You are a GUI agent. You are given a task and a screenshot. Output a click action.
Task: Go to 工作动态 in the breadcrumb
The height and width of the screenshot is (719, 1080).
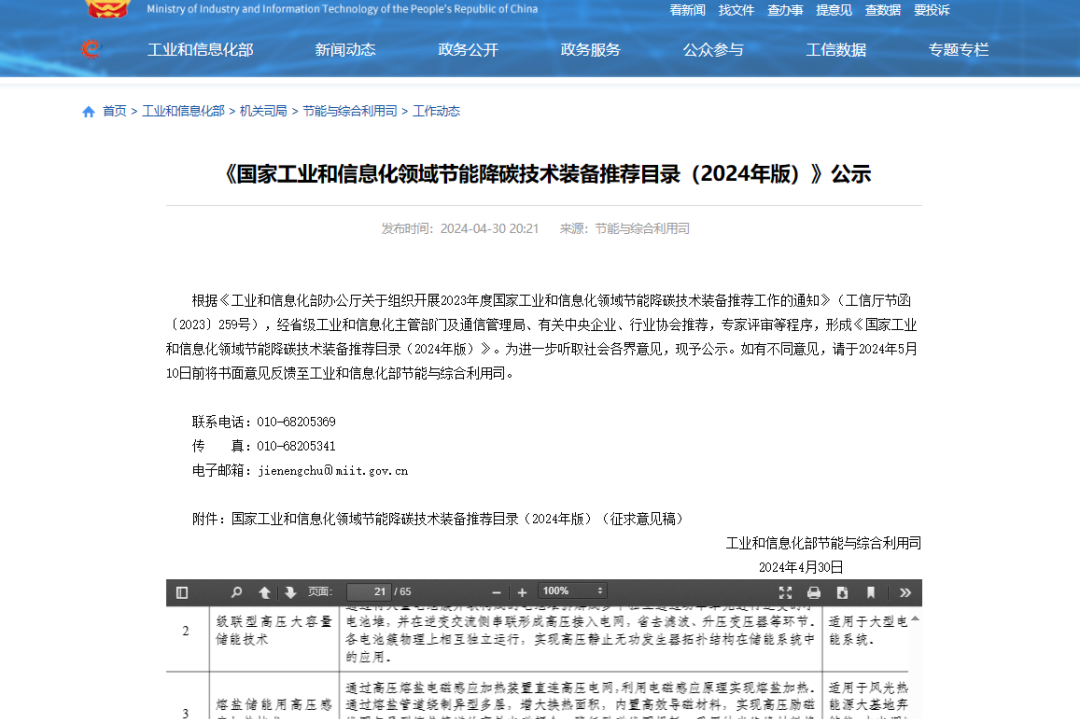point(436,112)
